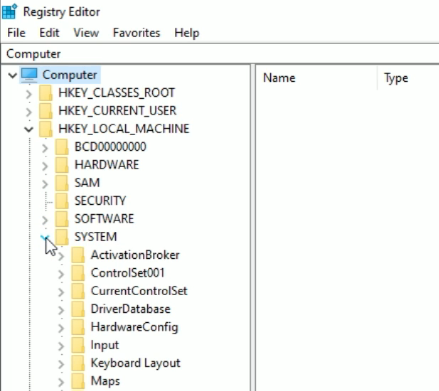Select the ActivationBroker key label
This screenshot has width=439, height=391.
(x=135, y=255)
